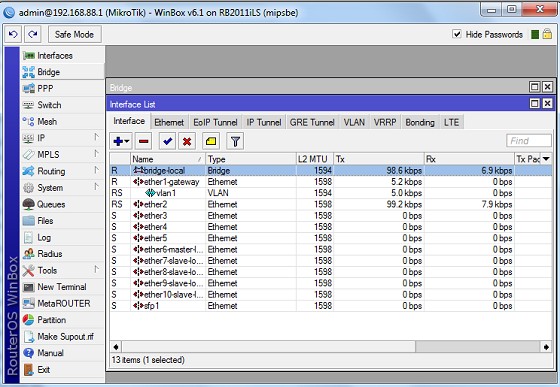Click the horizontal scrollbar right arrow
The height and width of the screenshot is (387, 560).
(546, 347)
